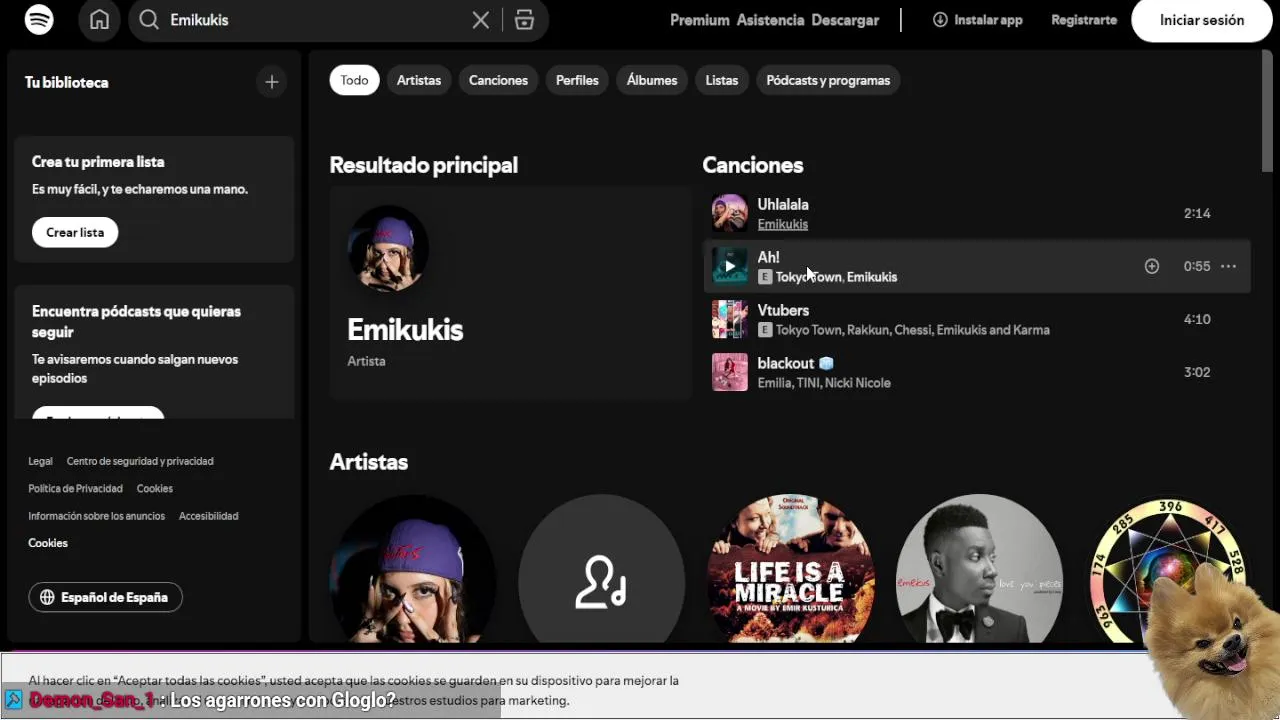This screenshot has width=1280, height=720.
Task: Click the plus icon in Tu biblioteca
Action: point(272,82)
